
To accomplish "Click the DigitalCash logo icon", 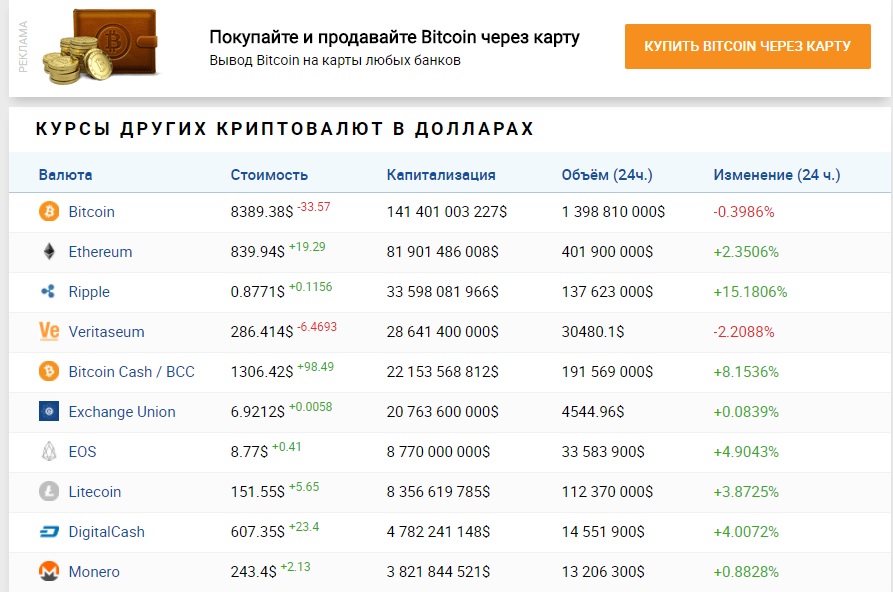I will coord(48,532).
